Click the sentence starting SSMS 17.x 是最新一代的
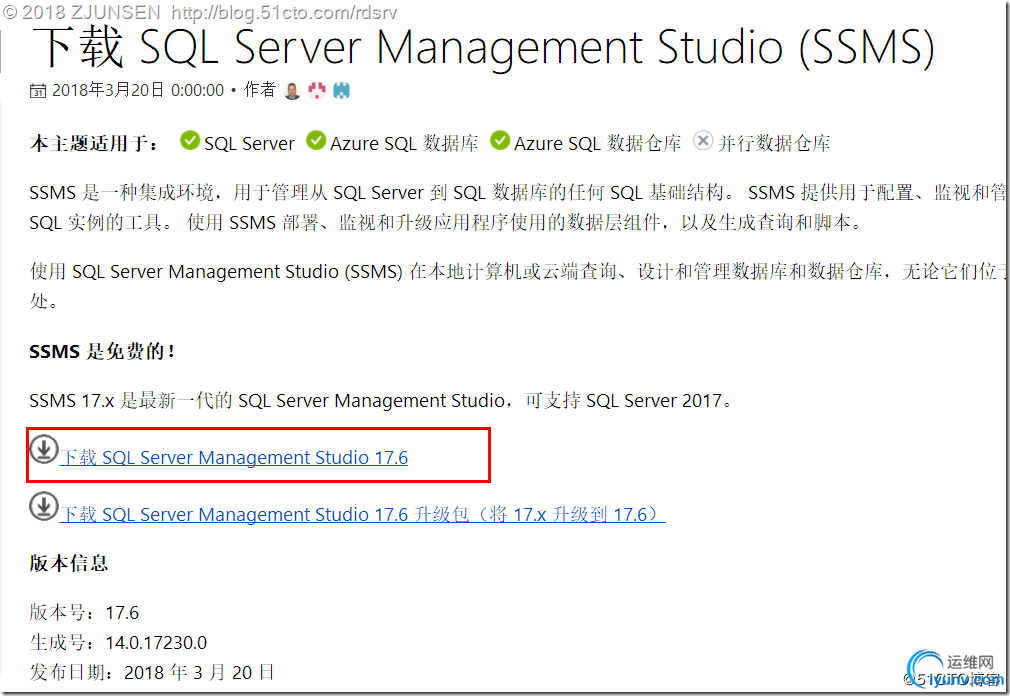 coord(381,400)
